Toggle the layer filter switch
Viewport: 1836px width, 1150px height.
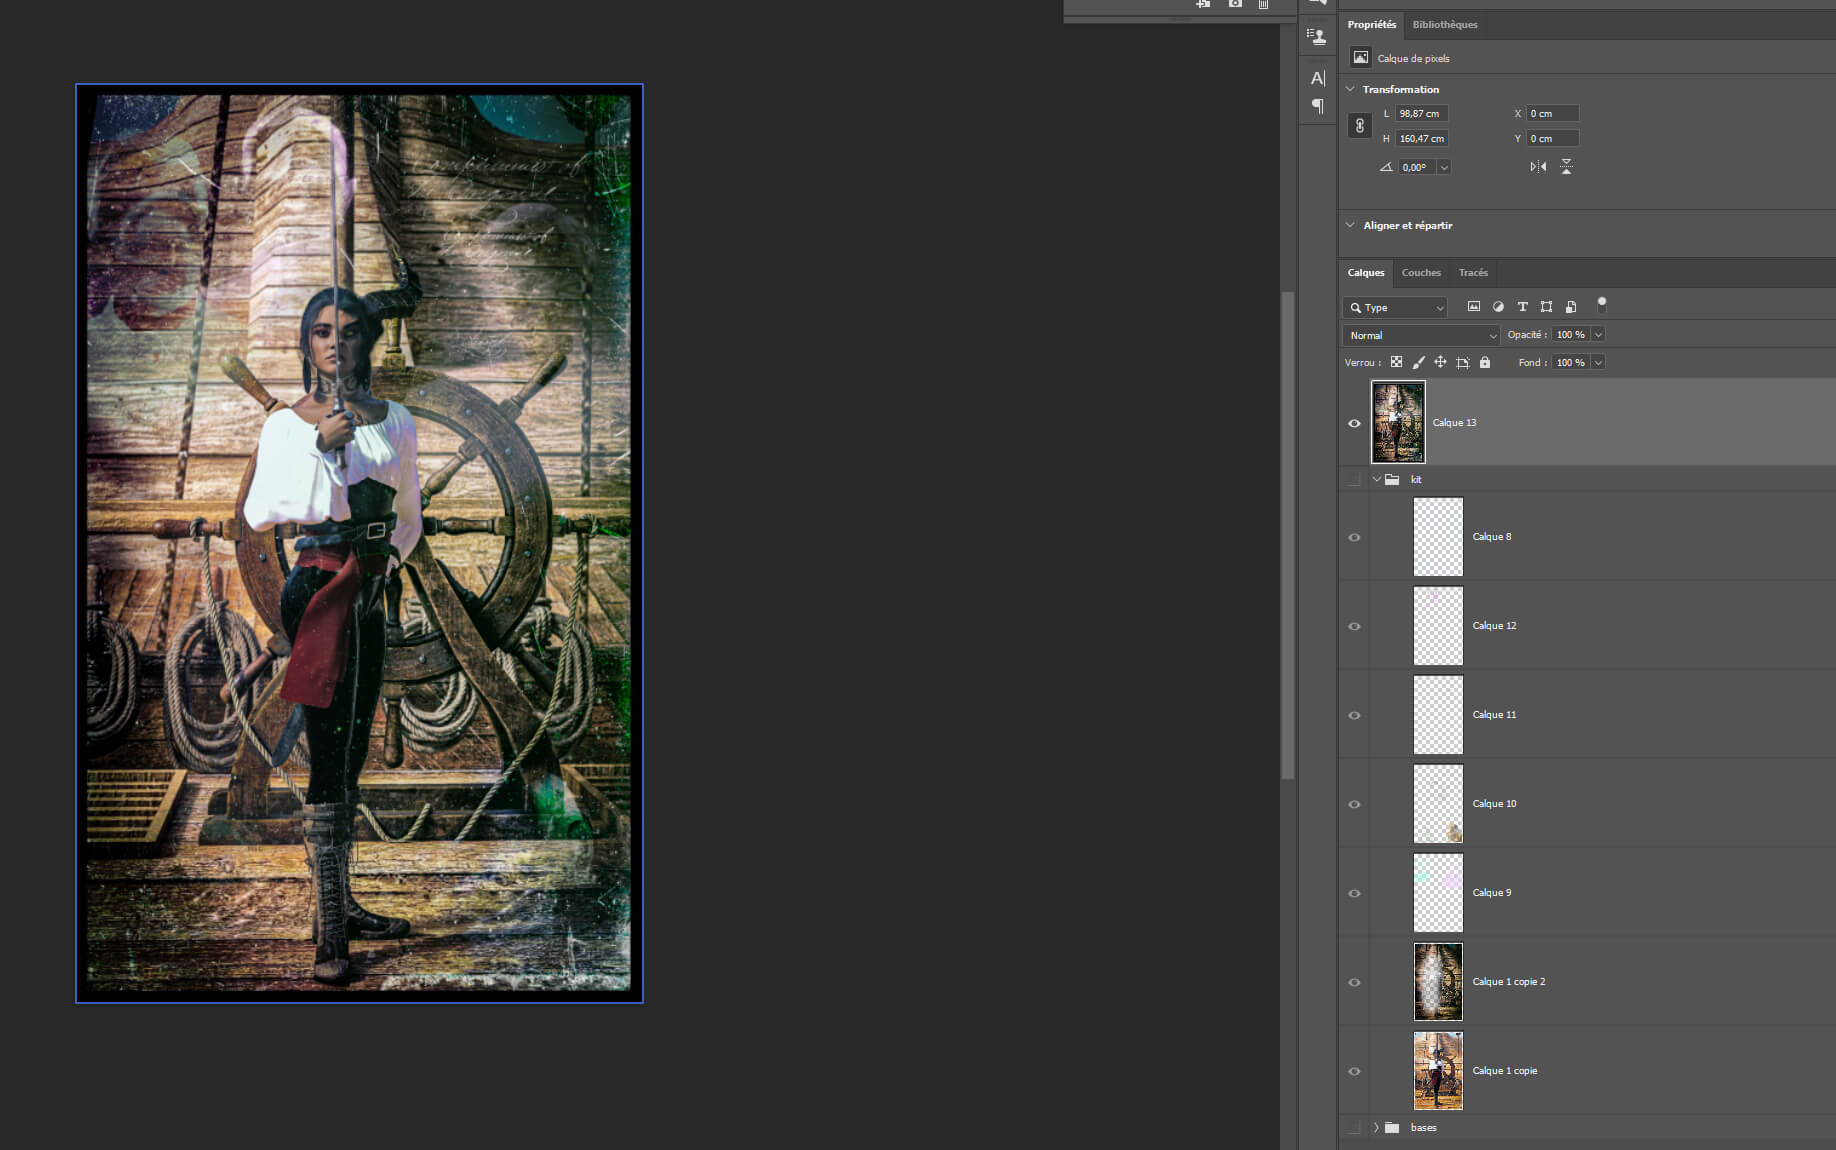click(1601, 305)
